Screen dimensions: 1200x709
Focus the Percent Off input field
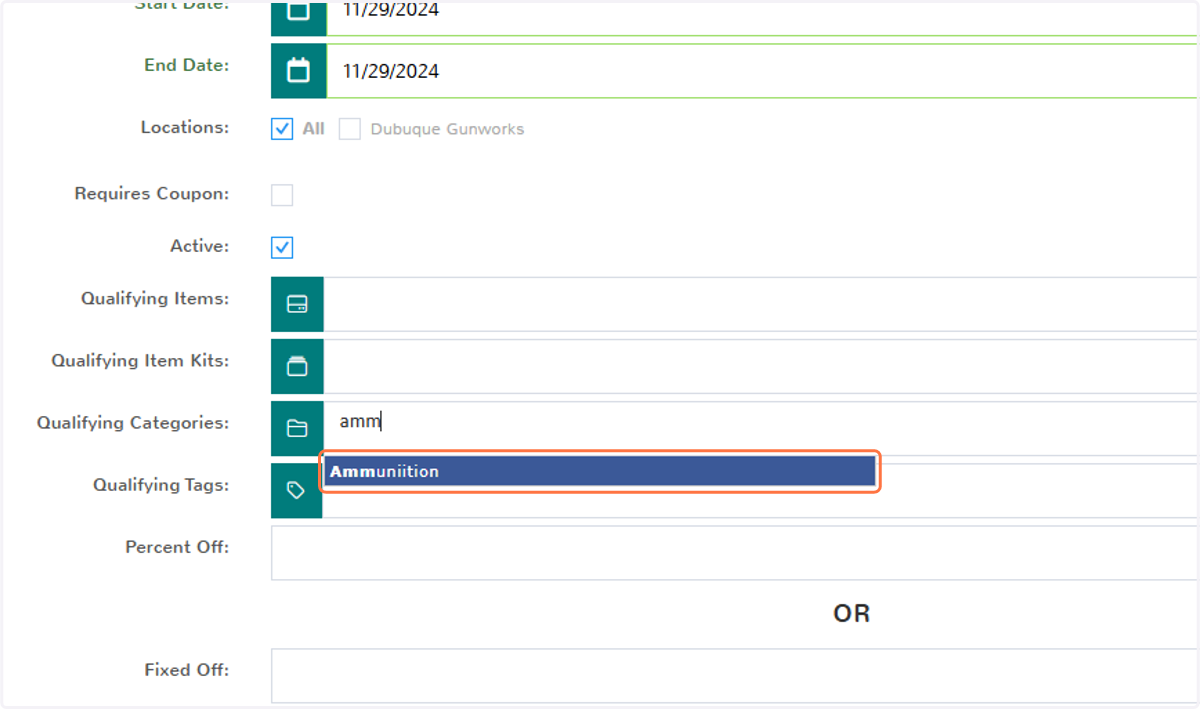[734, 553]
